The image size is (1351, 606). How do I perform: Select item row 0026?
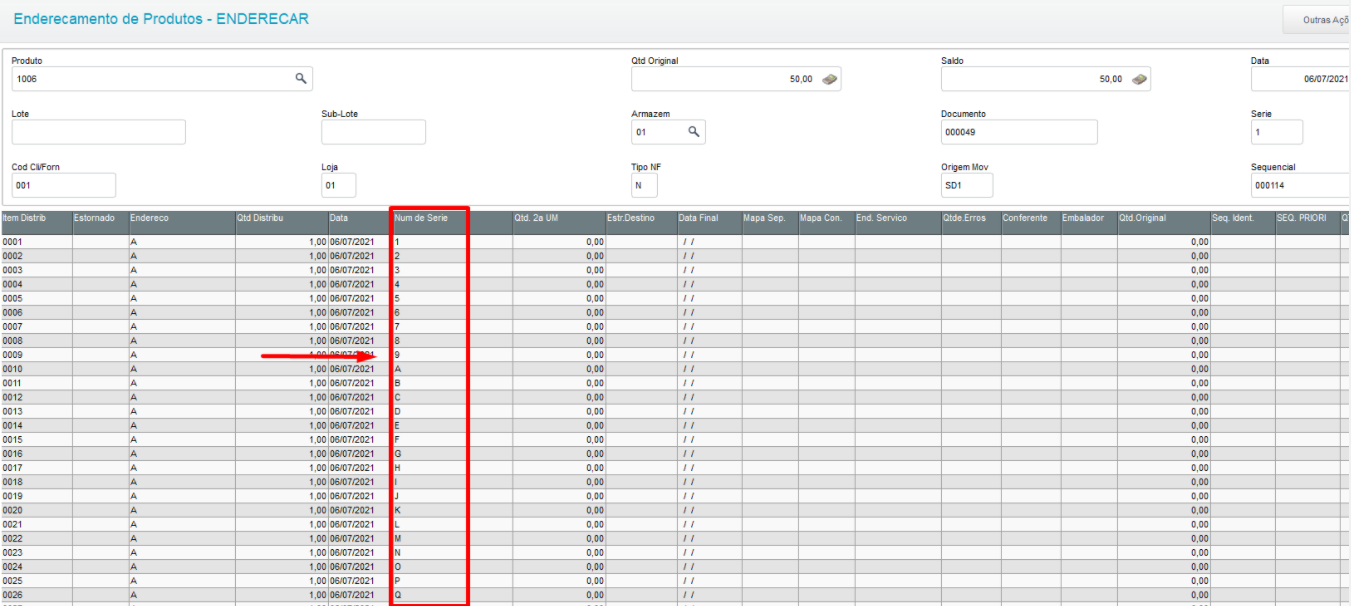pyautogui.click(x=675, y=595)
